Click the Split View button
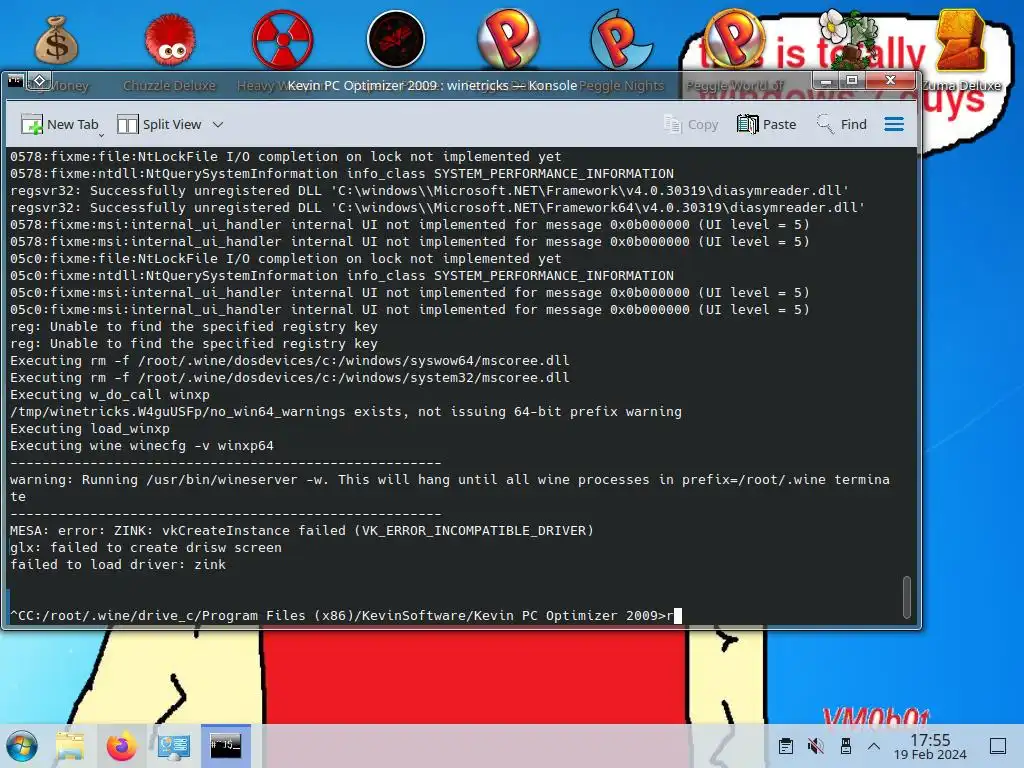 (x=159, y=124)
